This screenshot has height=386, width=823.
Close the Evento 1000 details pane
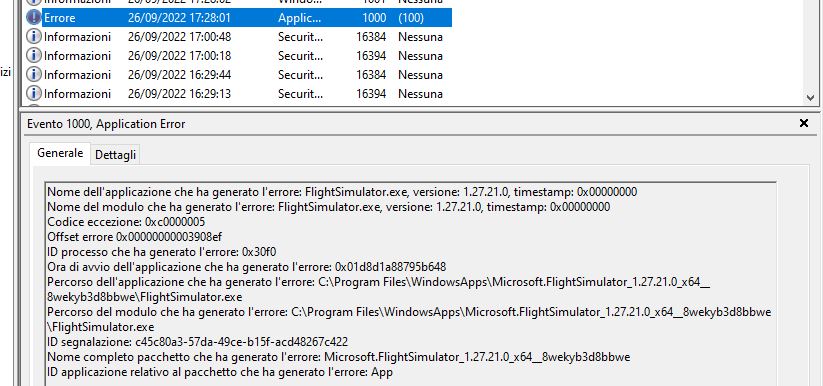pos(804,123)
